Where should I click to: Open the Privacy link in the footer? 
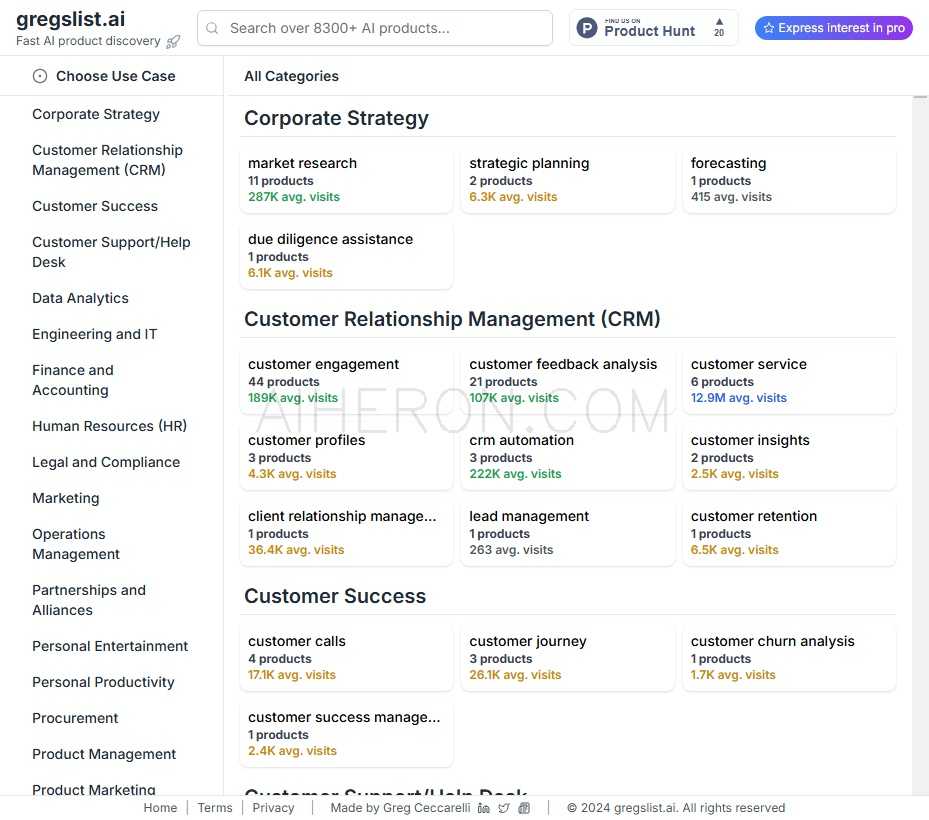click(x=273, y=808)
